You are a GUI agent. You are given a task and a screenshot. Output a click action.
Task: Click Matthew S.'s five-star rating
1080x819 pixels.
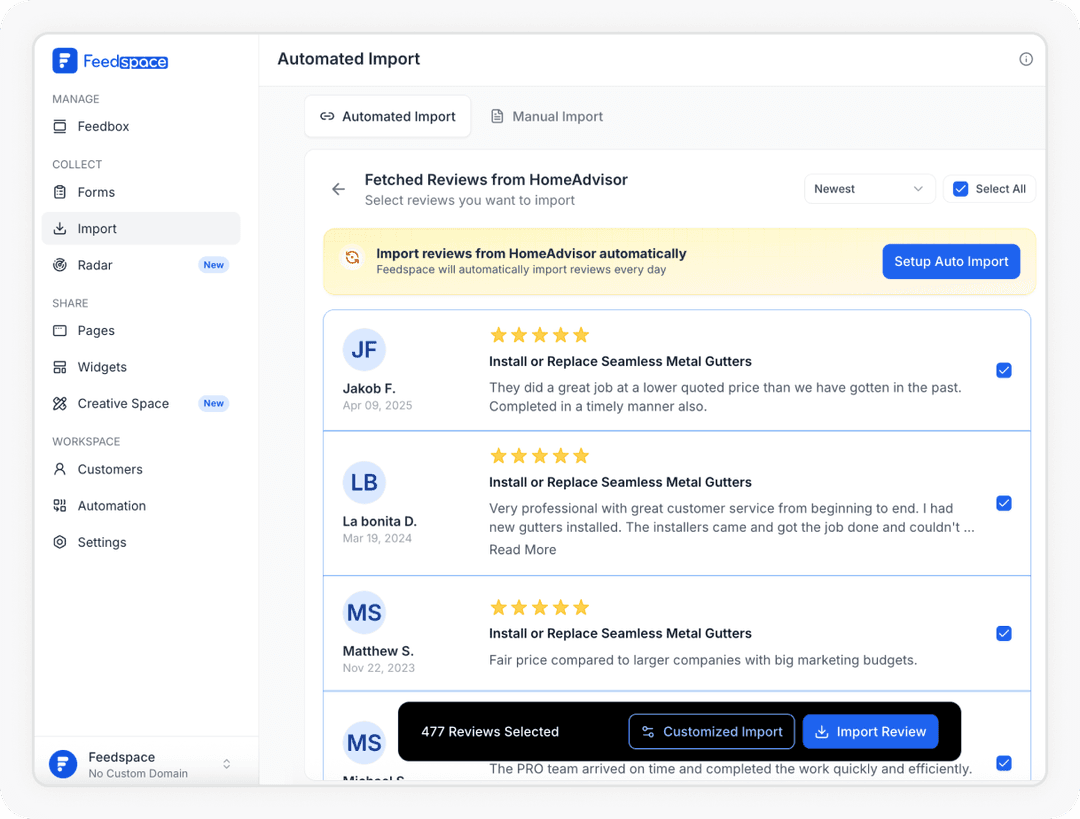pos(539,608)
